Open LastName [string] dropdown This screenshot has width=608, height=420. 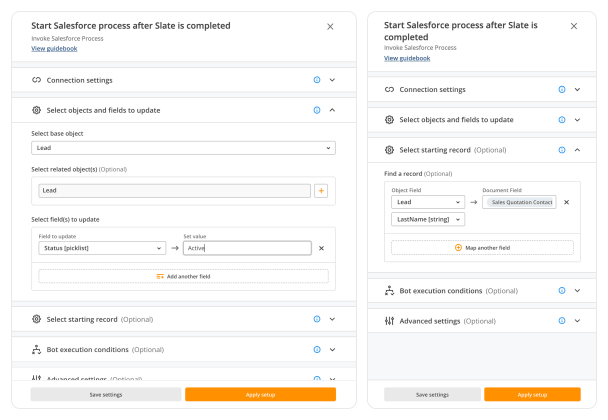click(428, 220)
